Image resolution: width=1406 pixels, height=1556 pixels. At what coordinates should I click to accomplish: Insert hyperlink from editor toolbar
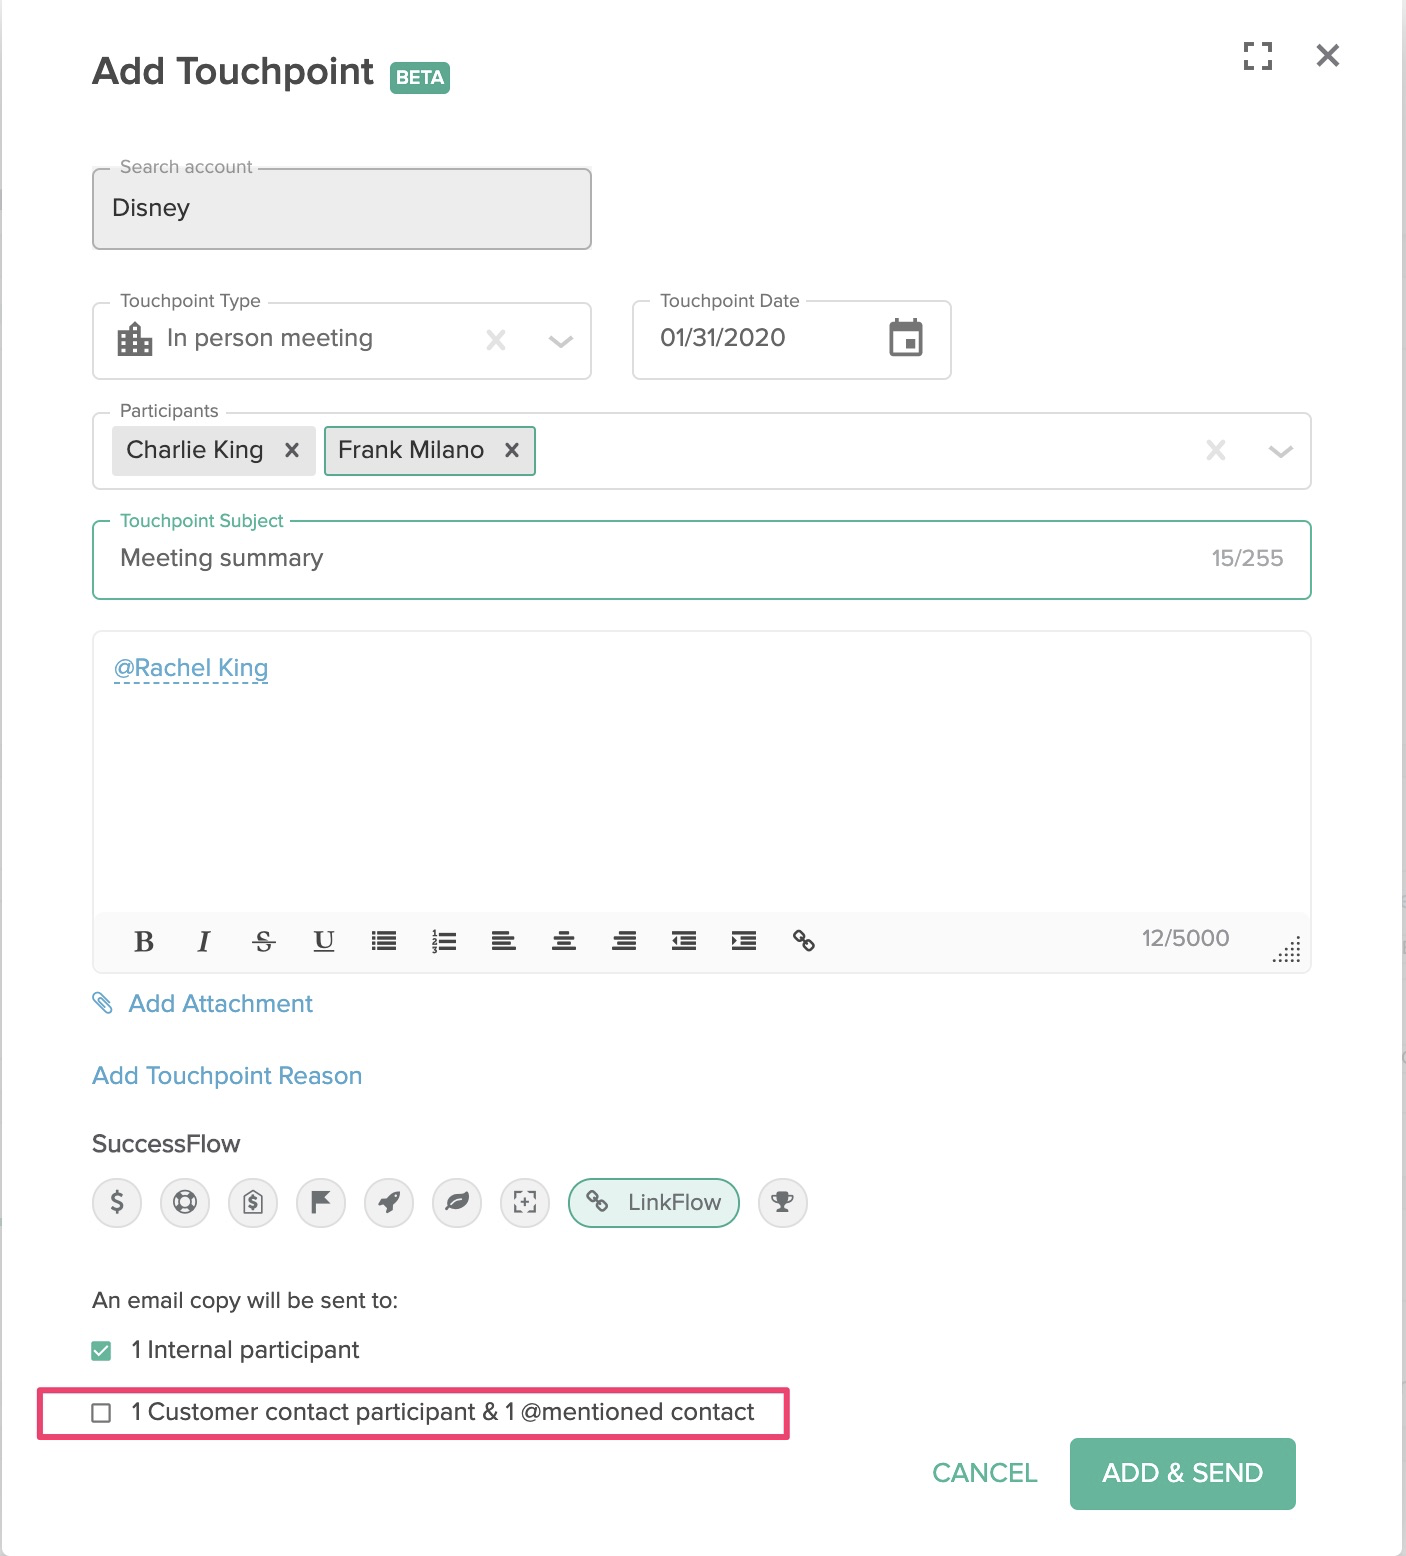(804, 941)
